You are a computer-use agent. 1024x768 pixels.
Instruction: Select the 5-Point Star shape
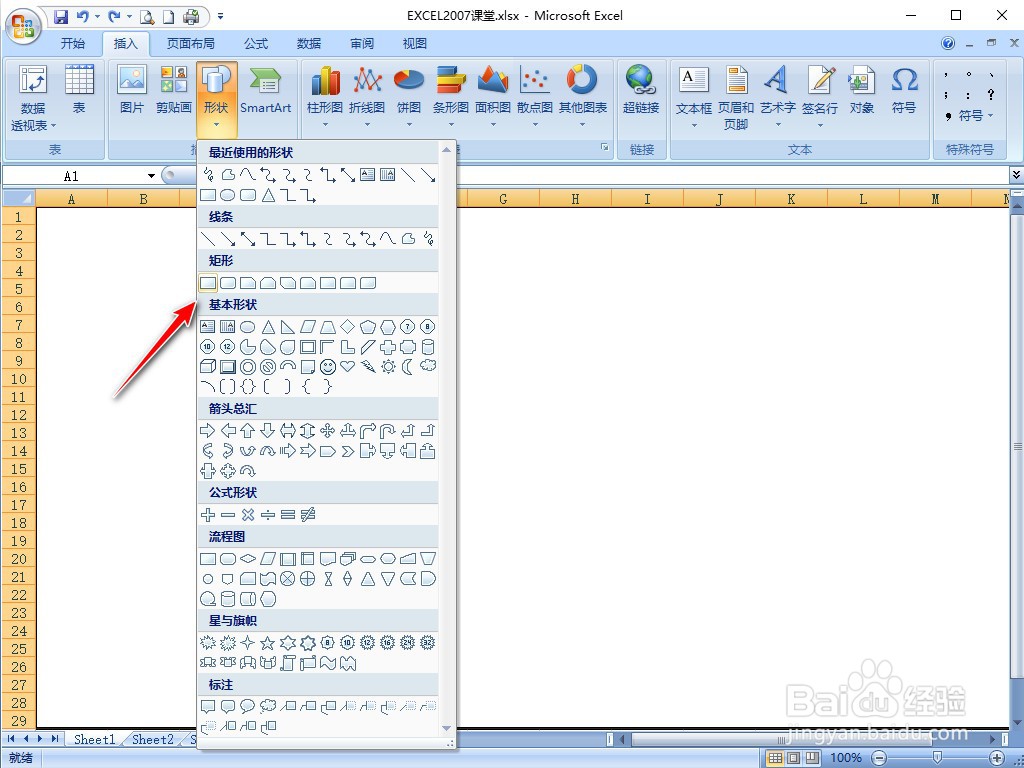(268, 643)
